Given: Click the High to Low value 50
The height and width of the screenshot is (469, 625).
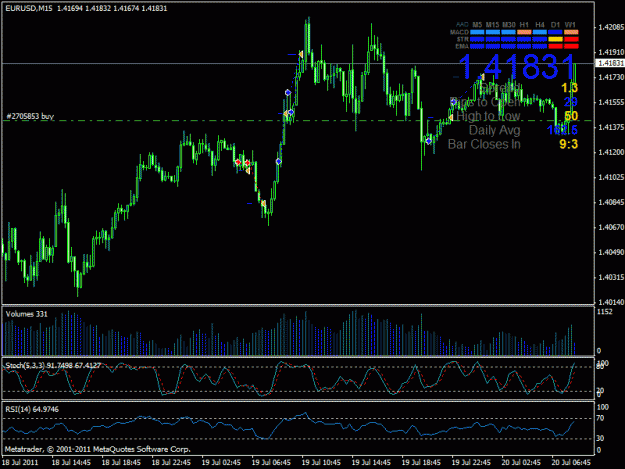Looking at the screenshot, I should tap(571, 116).
